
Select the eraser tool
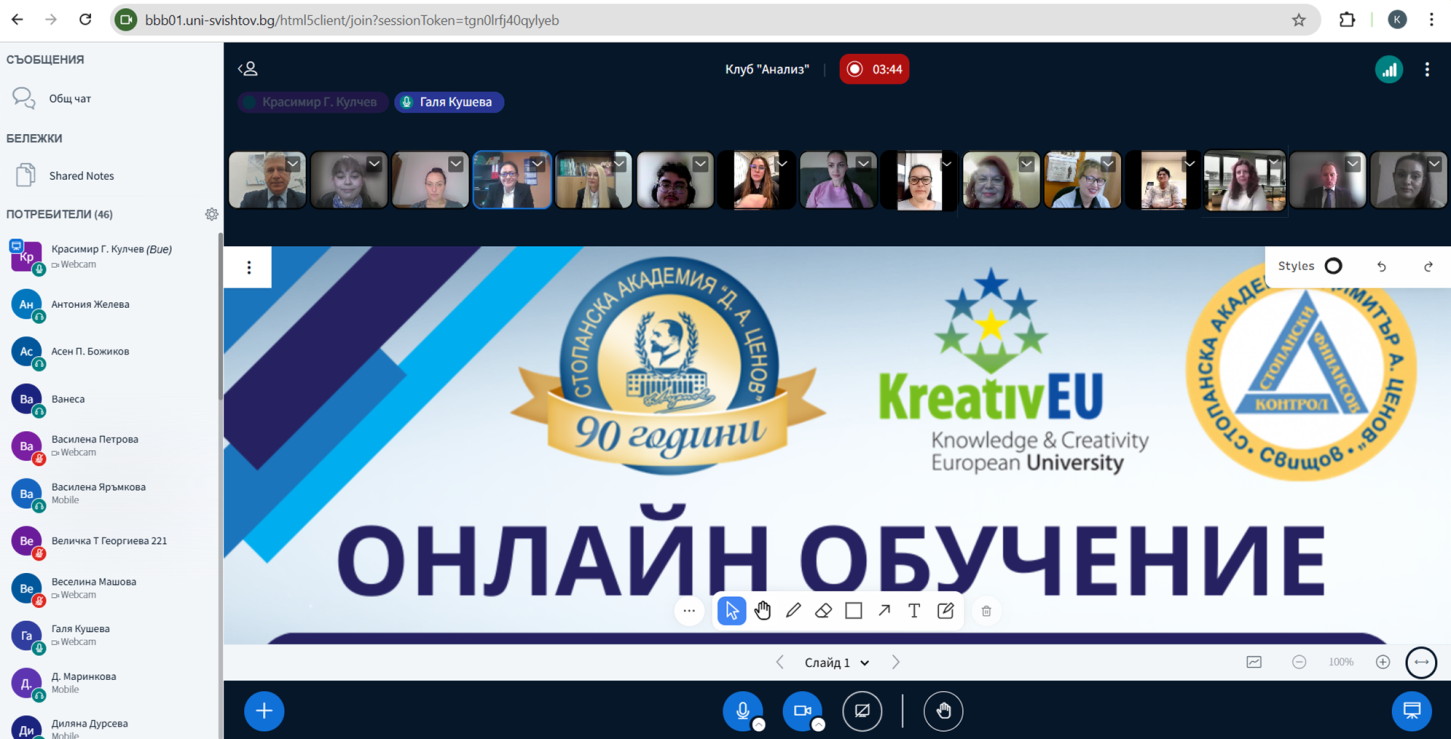click(x=823, y=610)
